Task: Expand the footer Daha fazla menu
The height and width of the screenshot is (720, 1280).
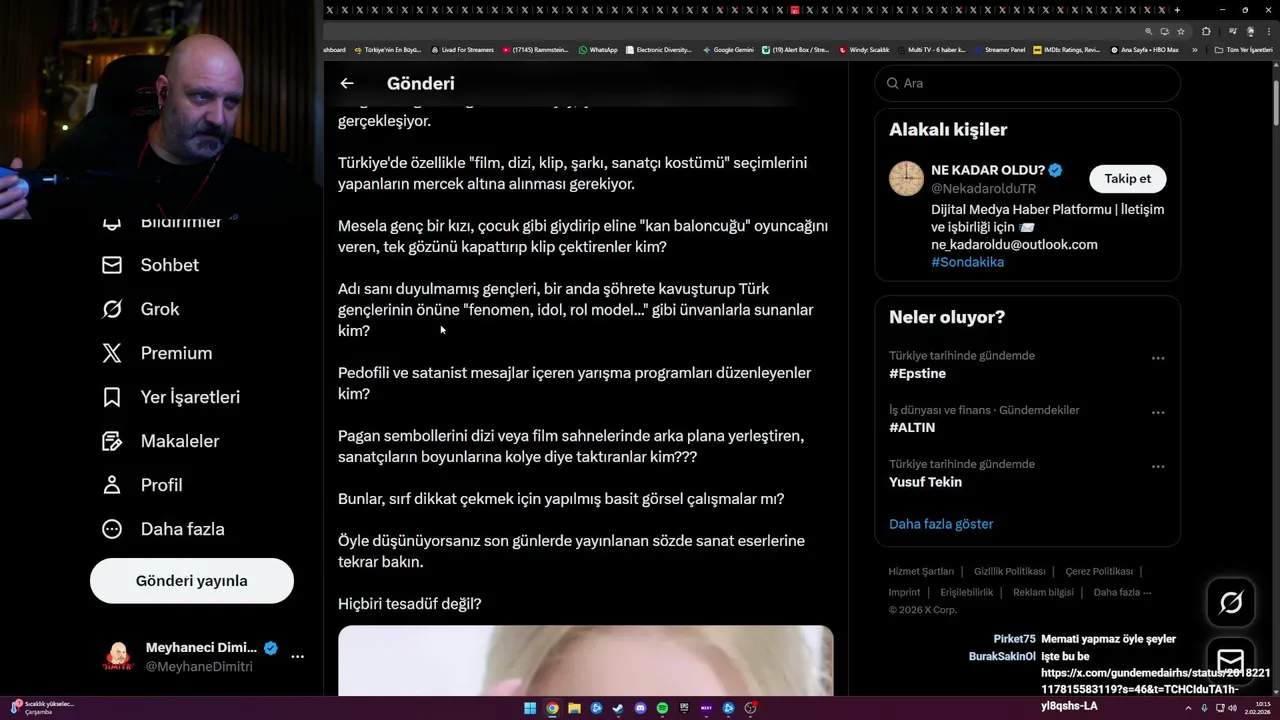Action: click(1122, 592)
